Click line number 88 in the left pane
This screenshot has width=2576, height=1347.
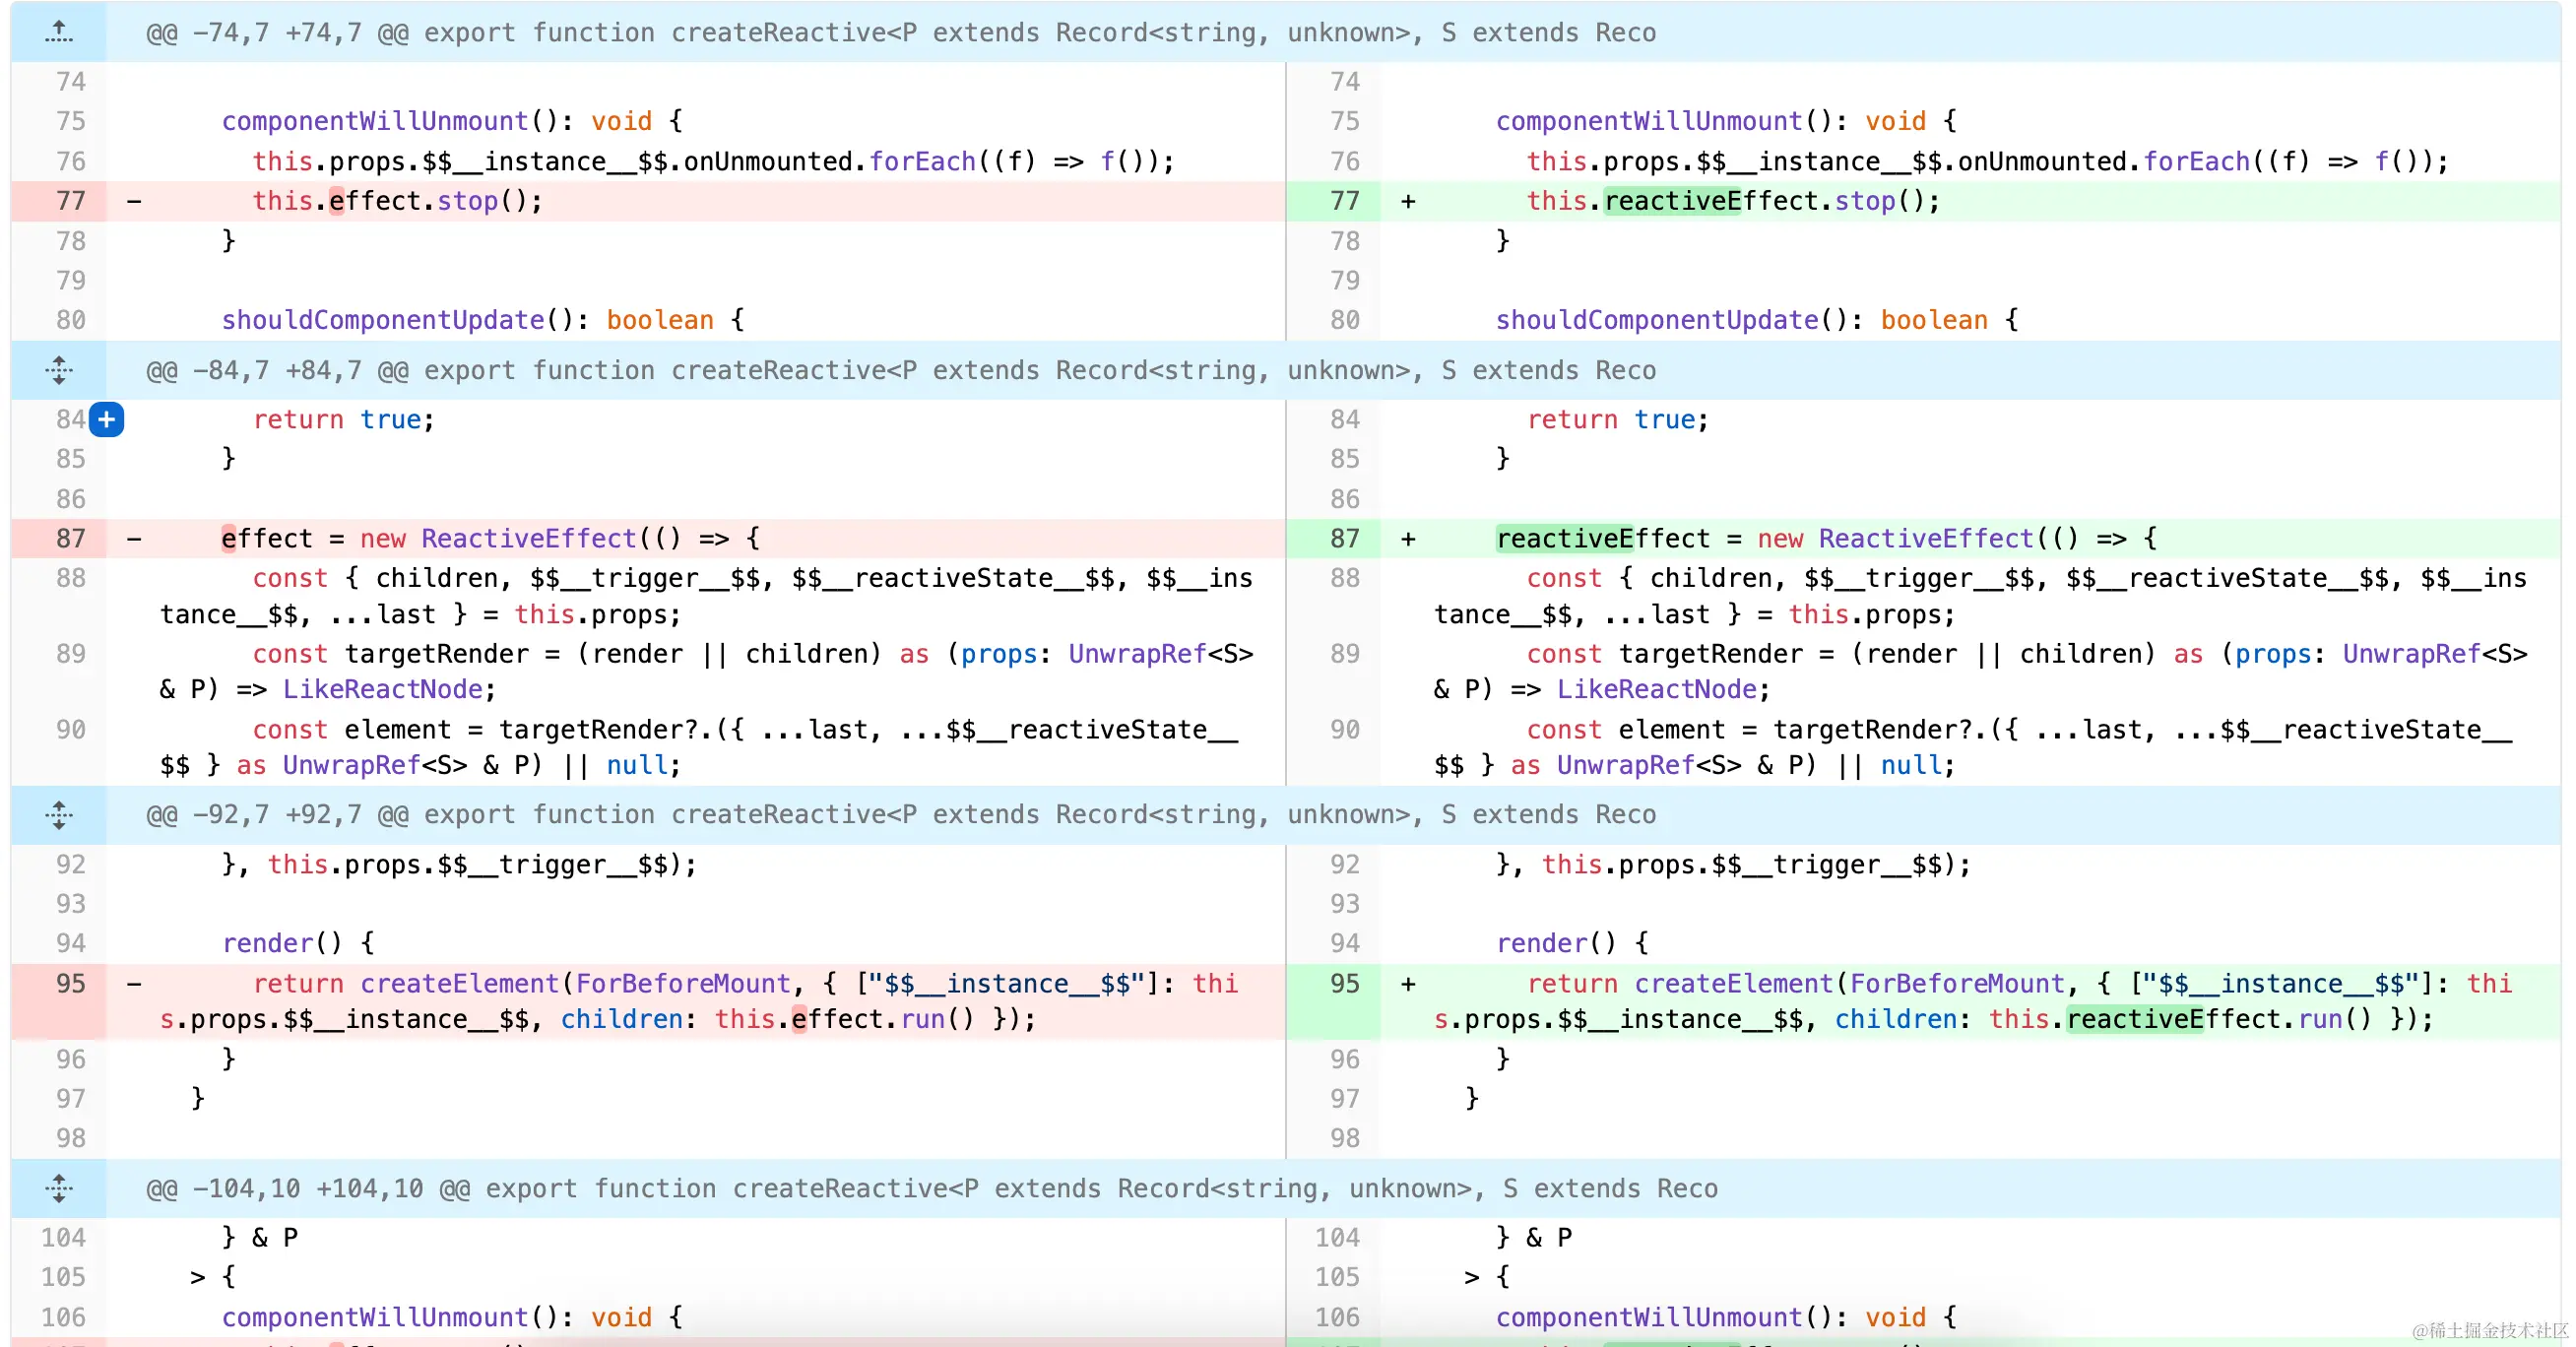coord(71,578)
